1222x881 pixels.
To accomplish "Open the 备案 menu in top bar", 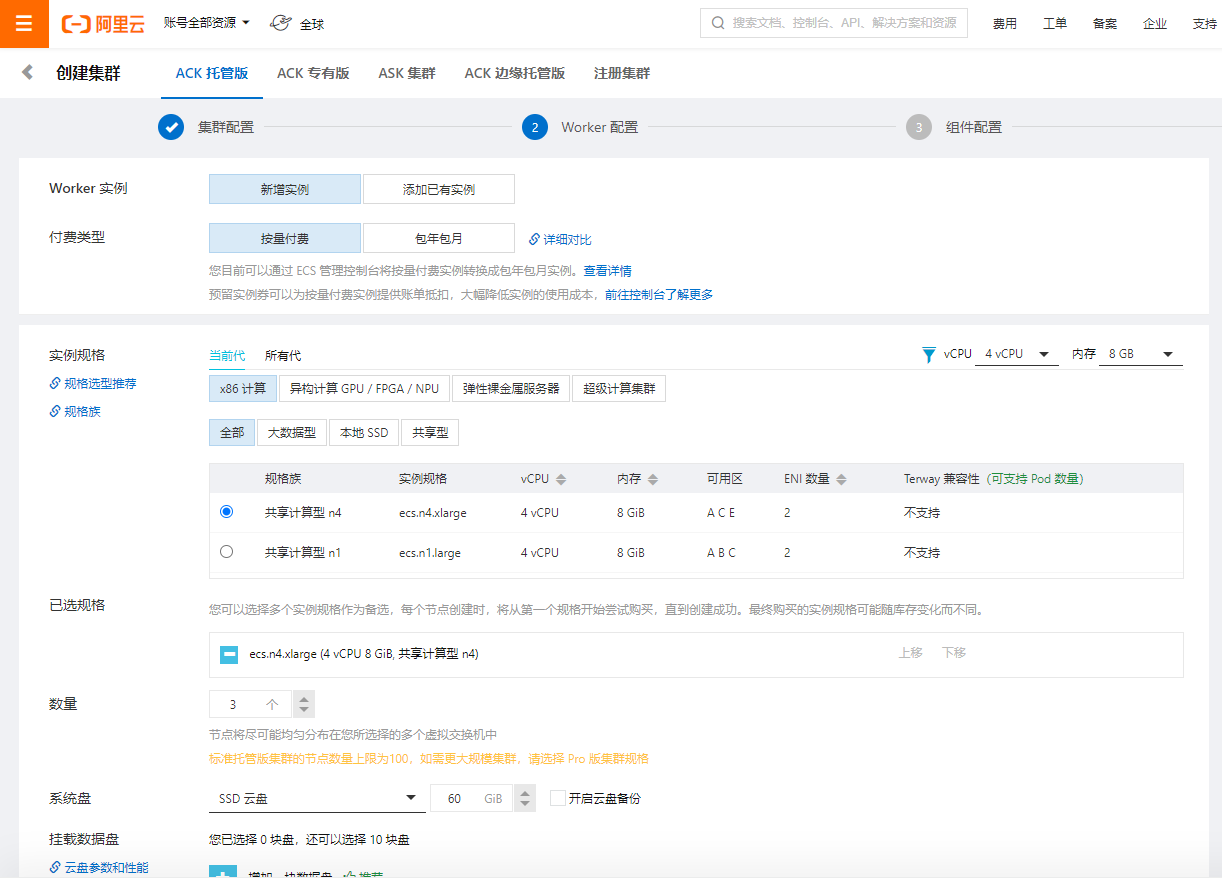I will (x=1105, y=24).
